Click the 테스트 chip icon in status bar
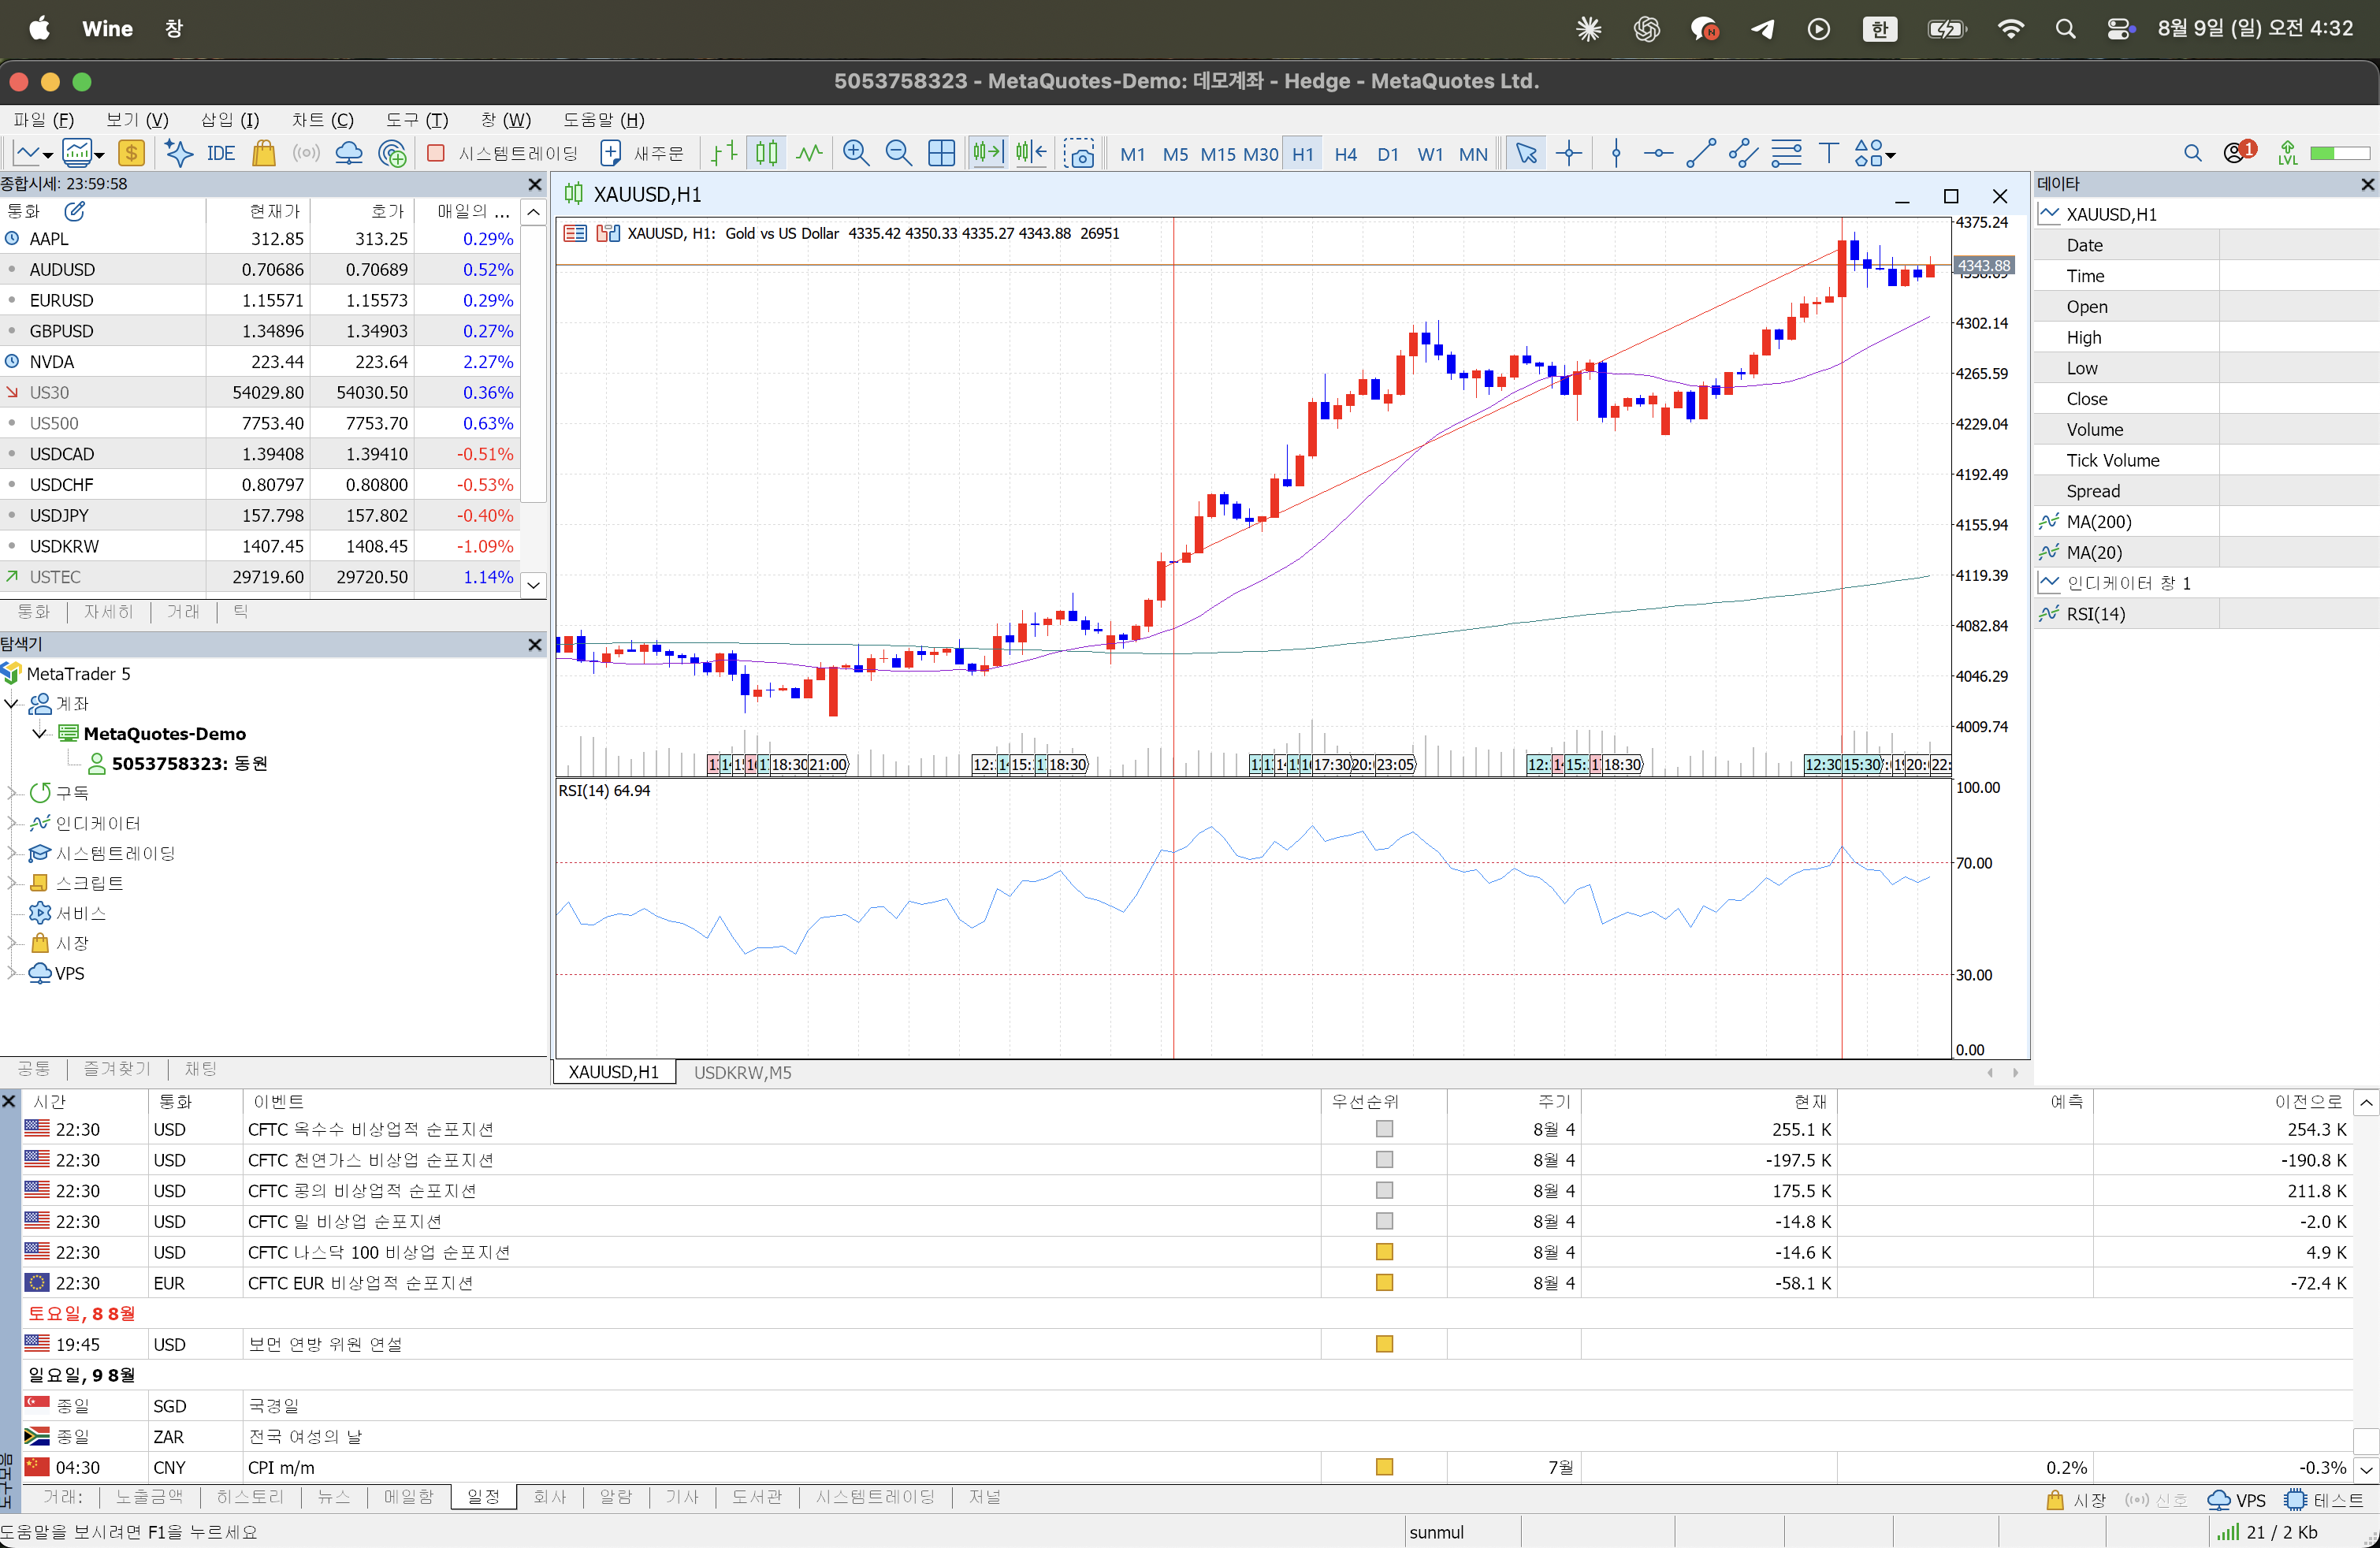The width and height of the screenshot is (2380, 1548). tap(2295, 1500)
